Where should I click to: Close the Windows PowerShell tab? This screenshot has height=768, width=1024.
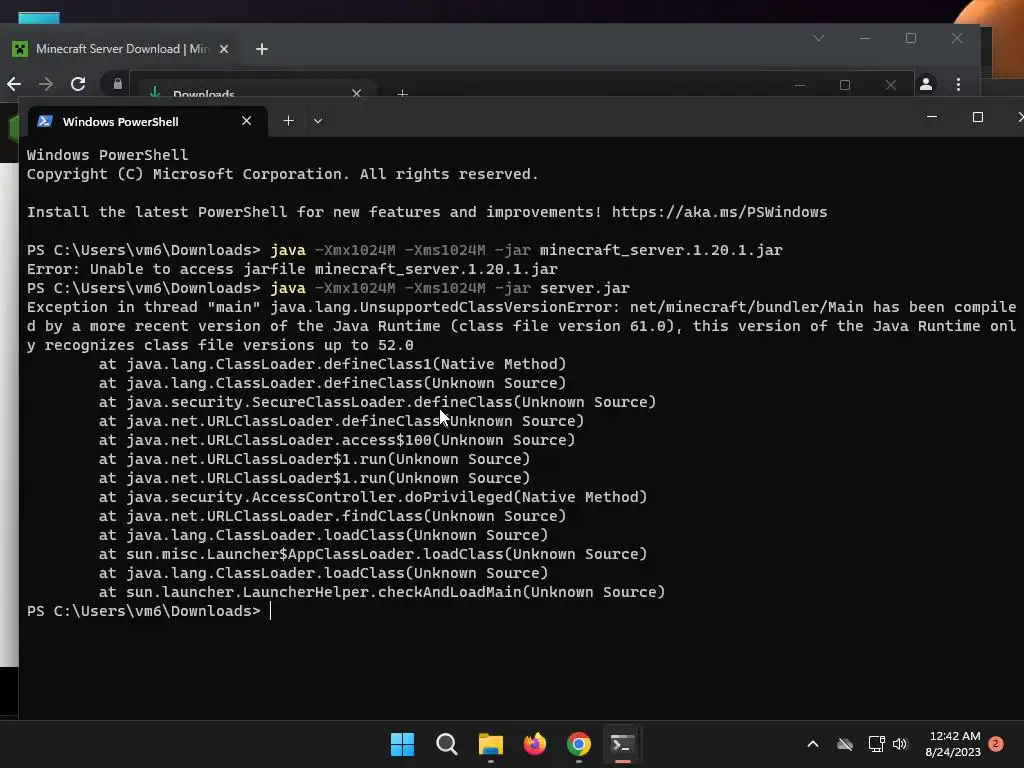pyautogui.click(x=246, y=121)
